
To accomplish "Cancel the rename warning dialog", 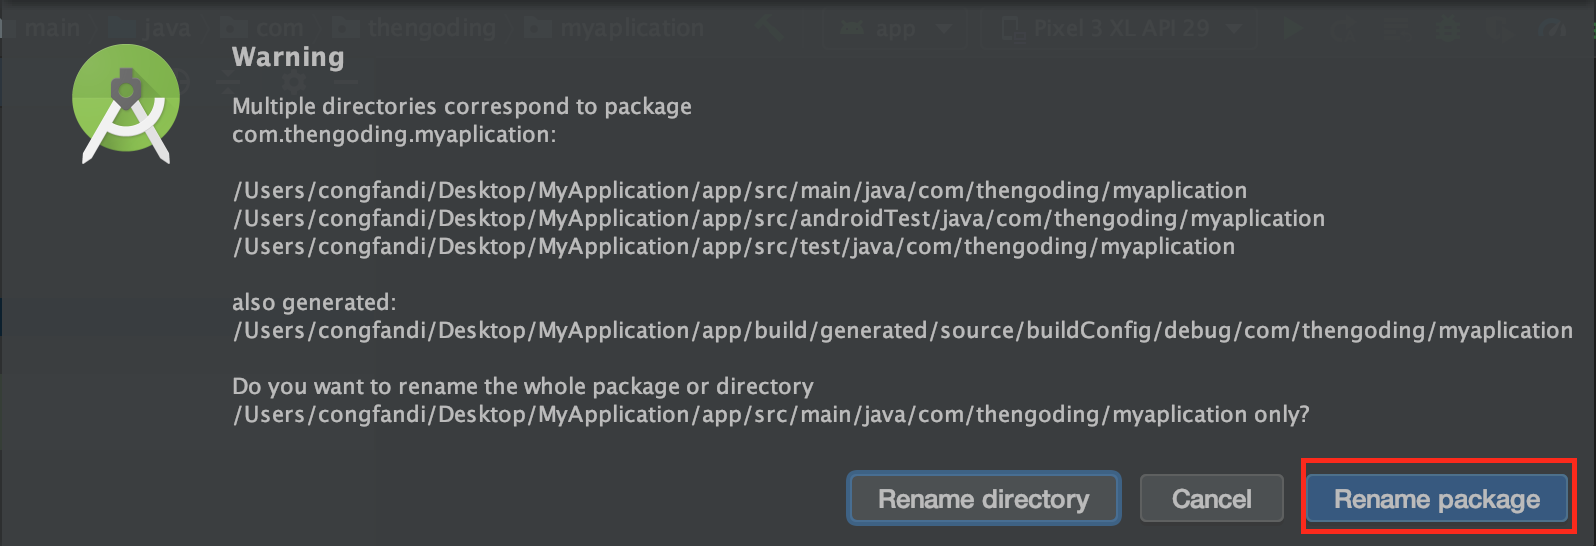I will pos(1211,498).
